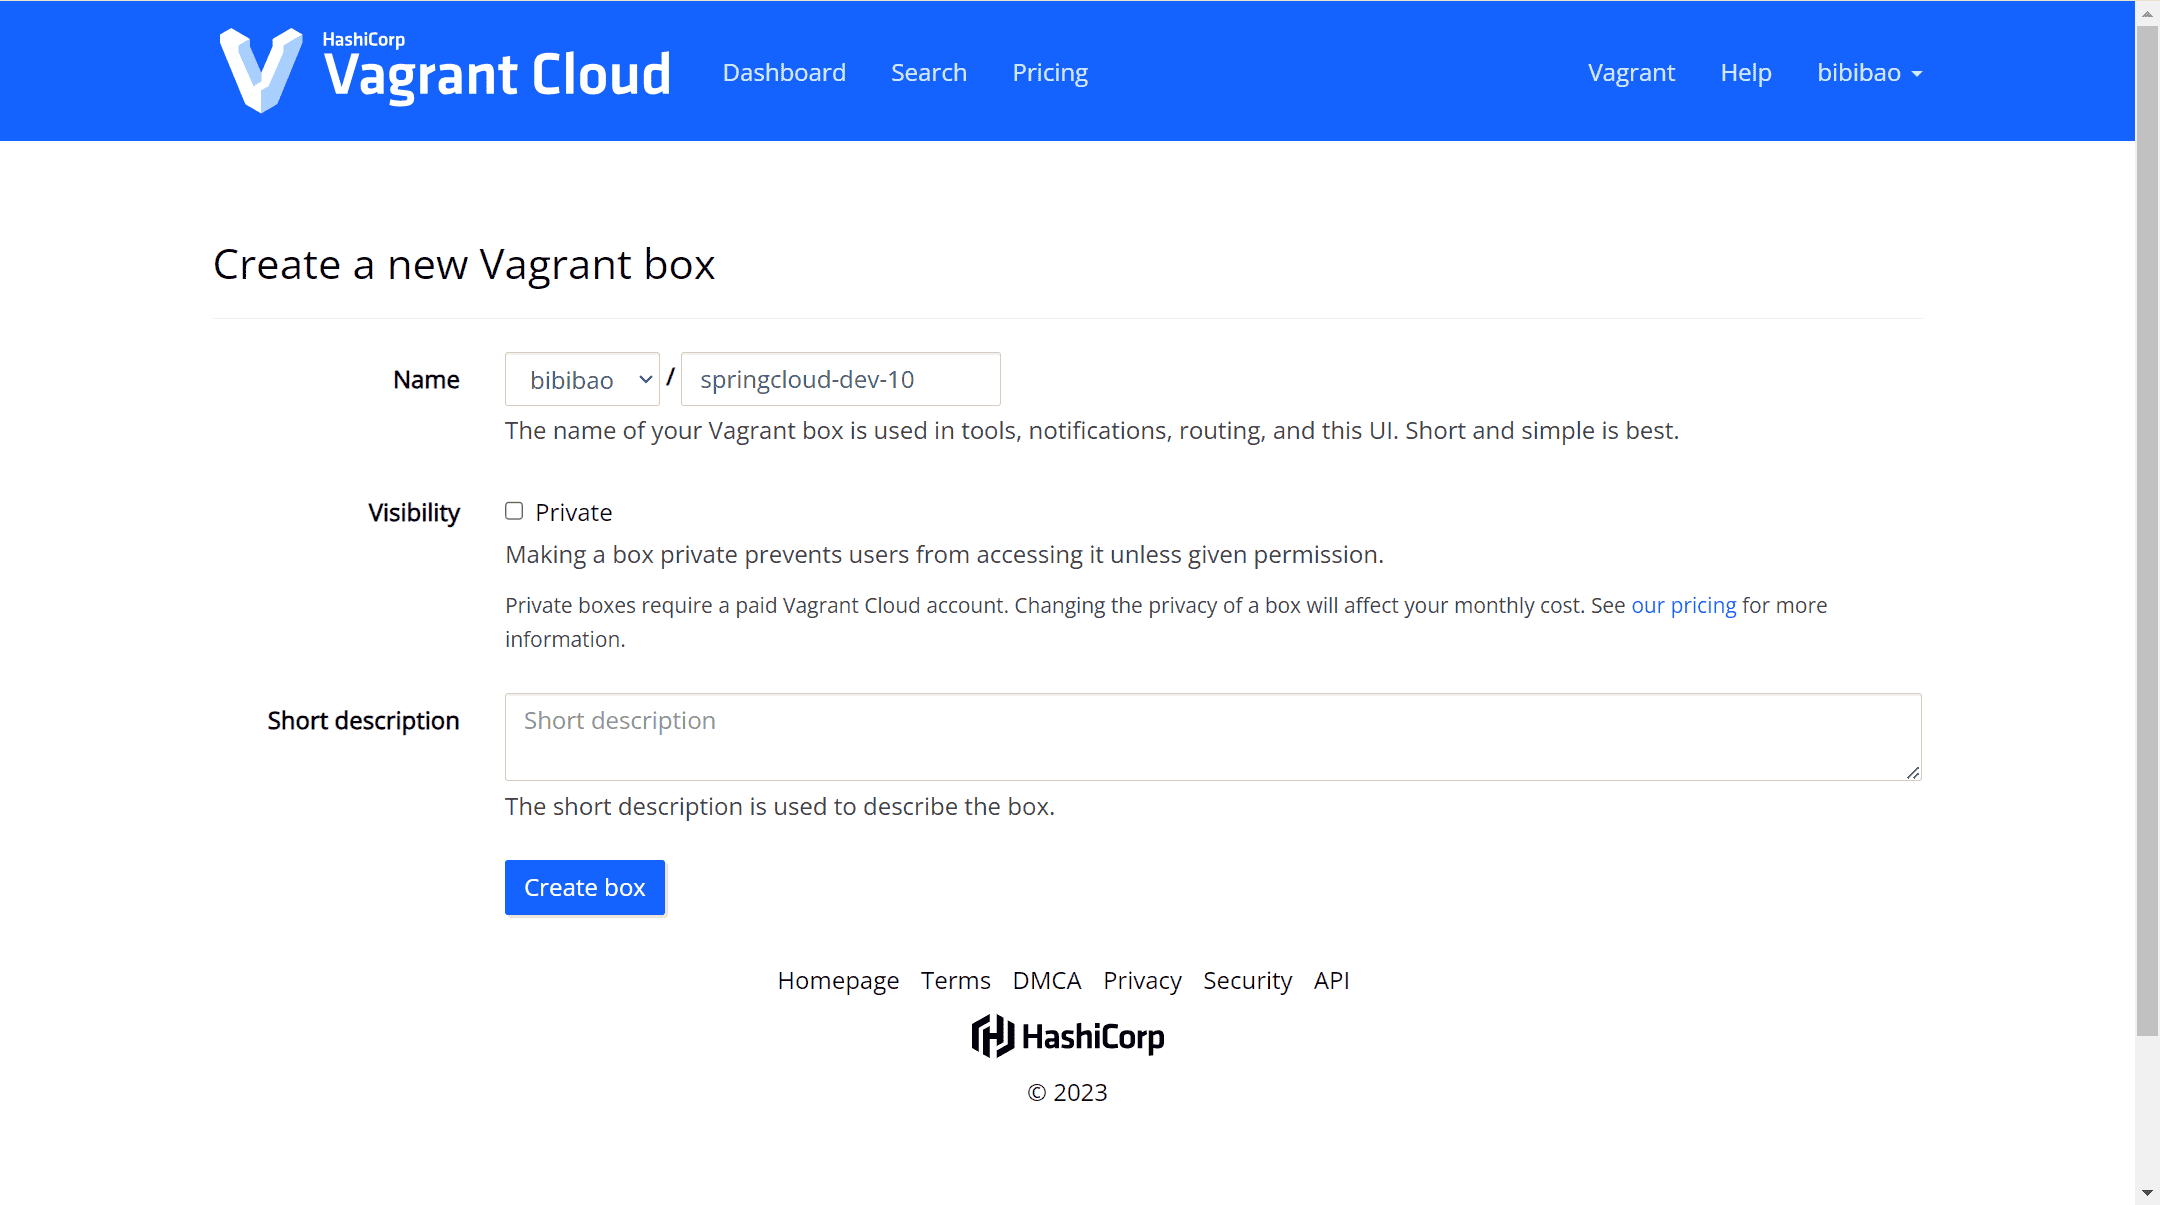Expand the bibibao user account menu
The height and width of the screenshot is (1205, 2160).
(x=1869, y=73)
